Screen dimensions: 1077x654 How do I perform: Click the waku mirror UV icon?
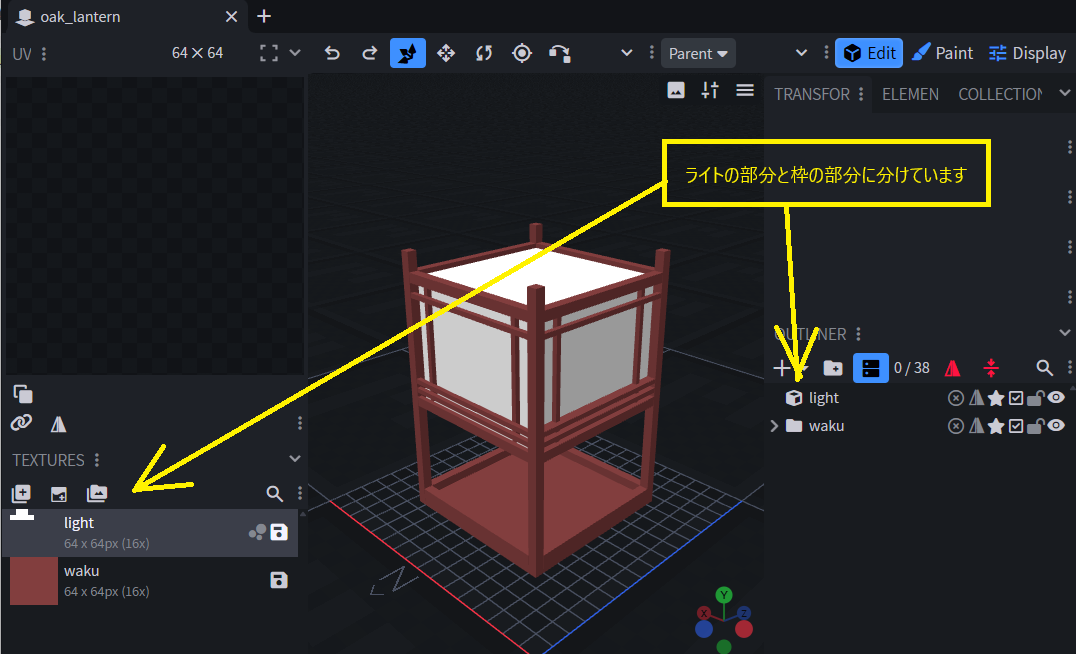[x=976, y=426]
